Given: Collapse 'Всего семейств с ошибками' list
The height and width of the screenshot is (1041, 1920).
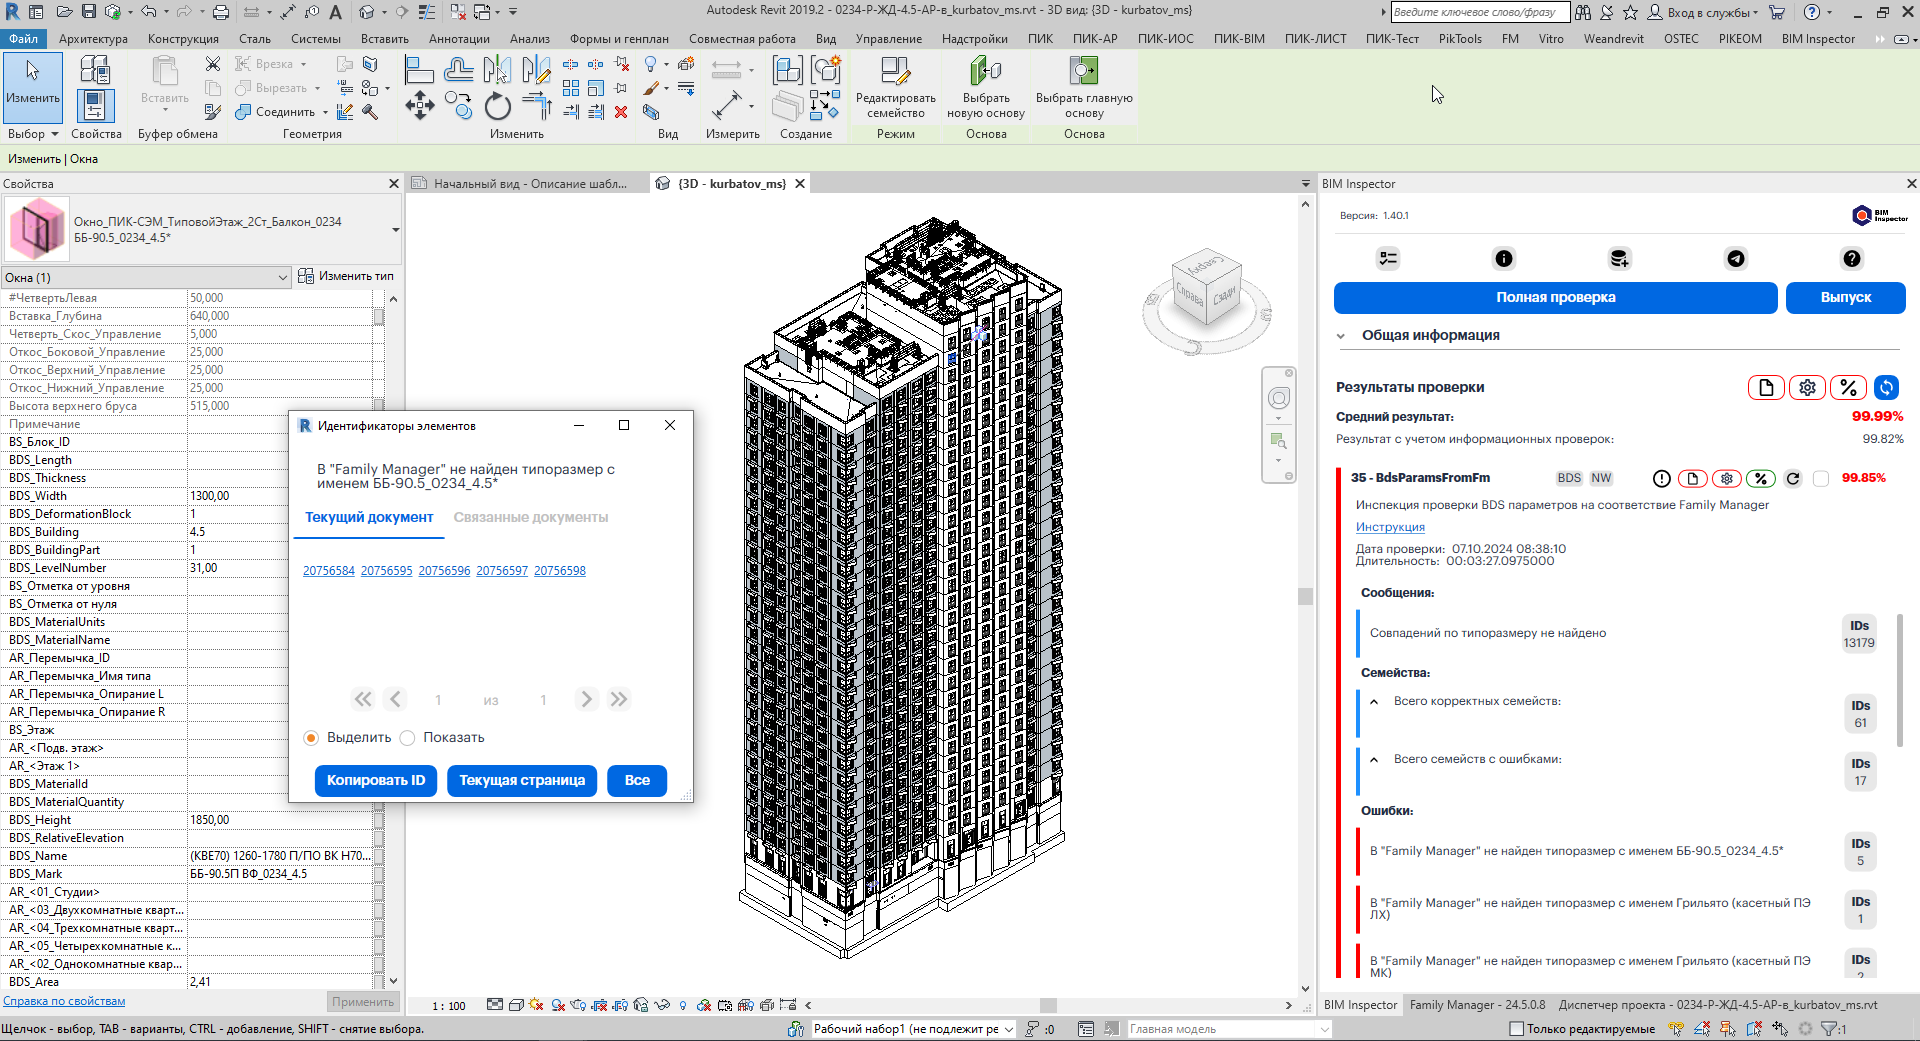Looking at the screenshot, I should coord(1374,760).
